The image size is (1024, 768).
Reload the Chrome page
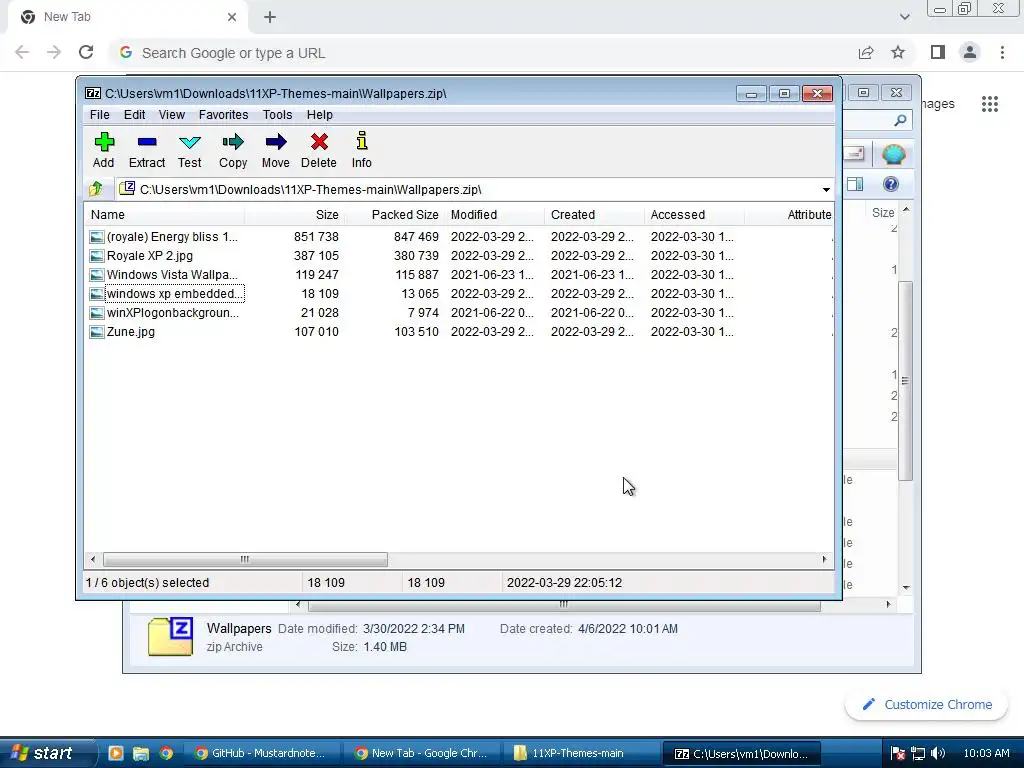coord(86,52)
